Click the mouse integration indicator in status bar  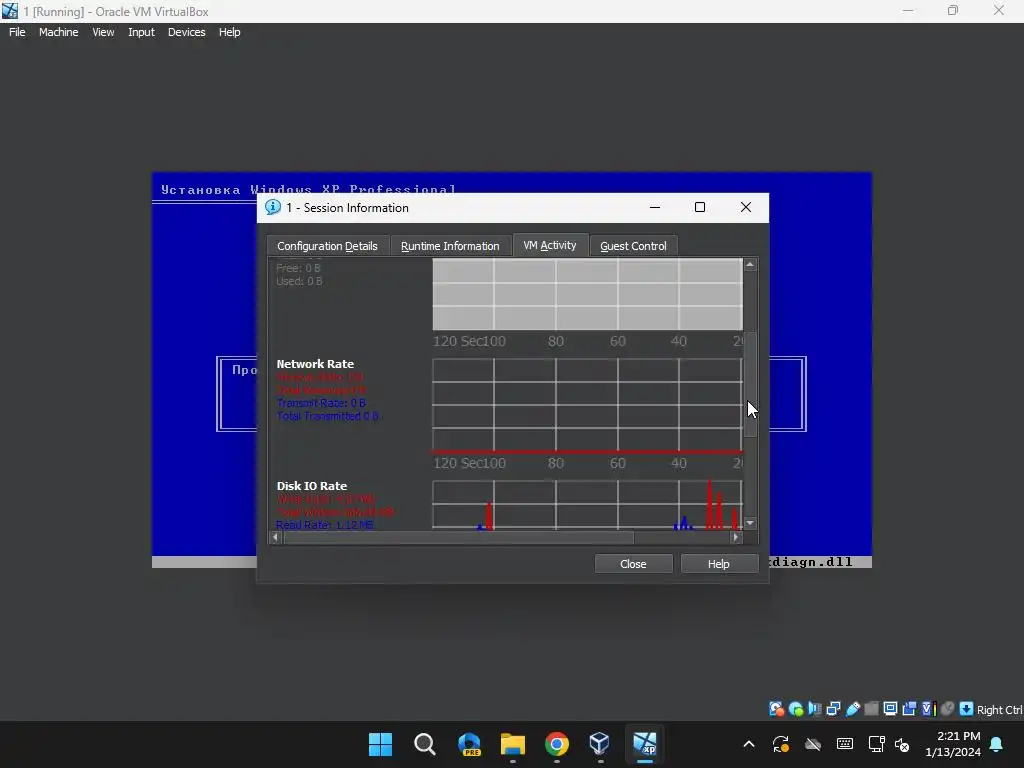click(x=948, y=709)
